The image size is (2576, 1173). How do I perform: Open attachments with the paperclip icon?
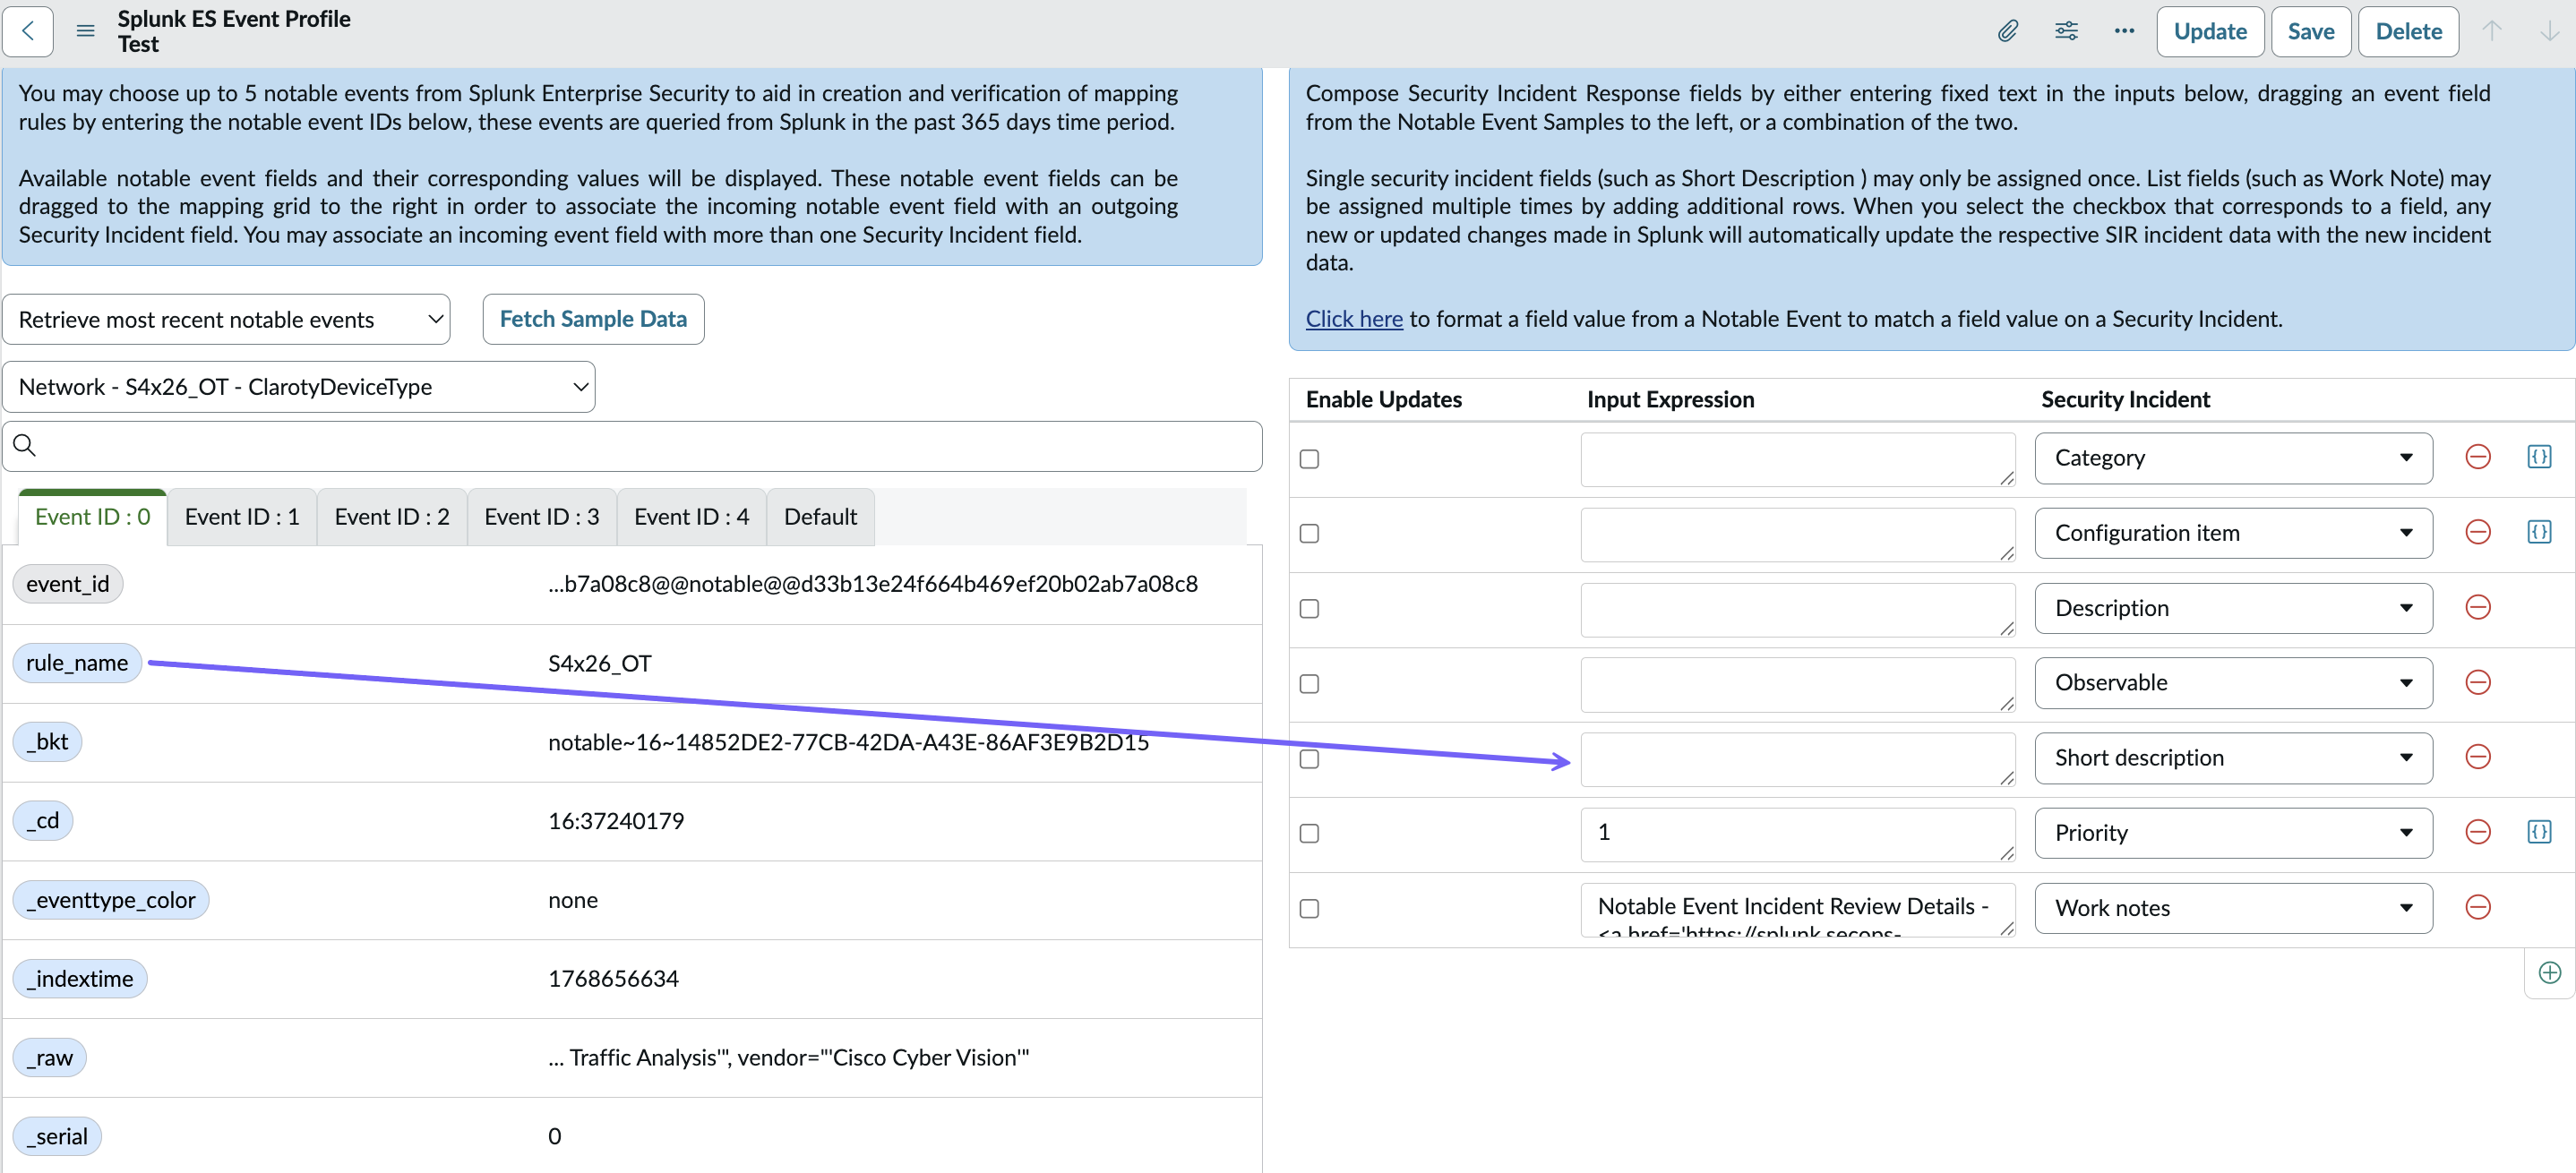[x=2007, y=31]
